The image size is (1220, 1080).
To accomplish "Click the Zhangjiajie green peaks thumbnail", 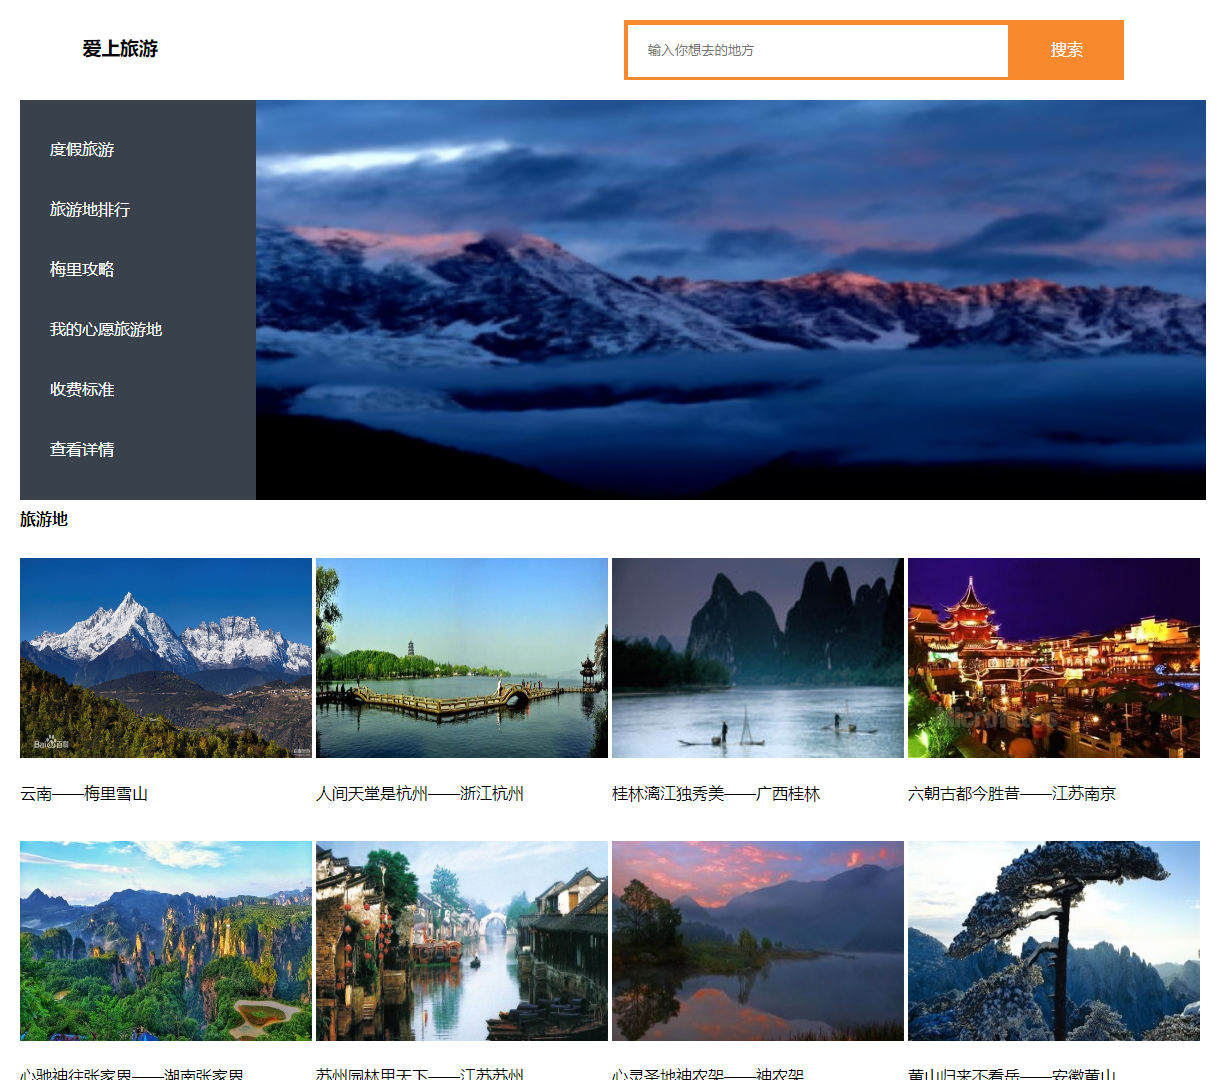I will (165, 940).
